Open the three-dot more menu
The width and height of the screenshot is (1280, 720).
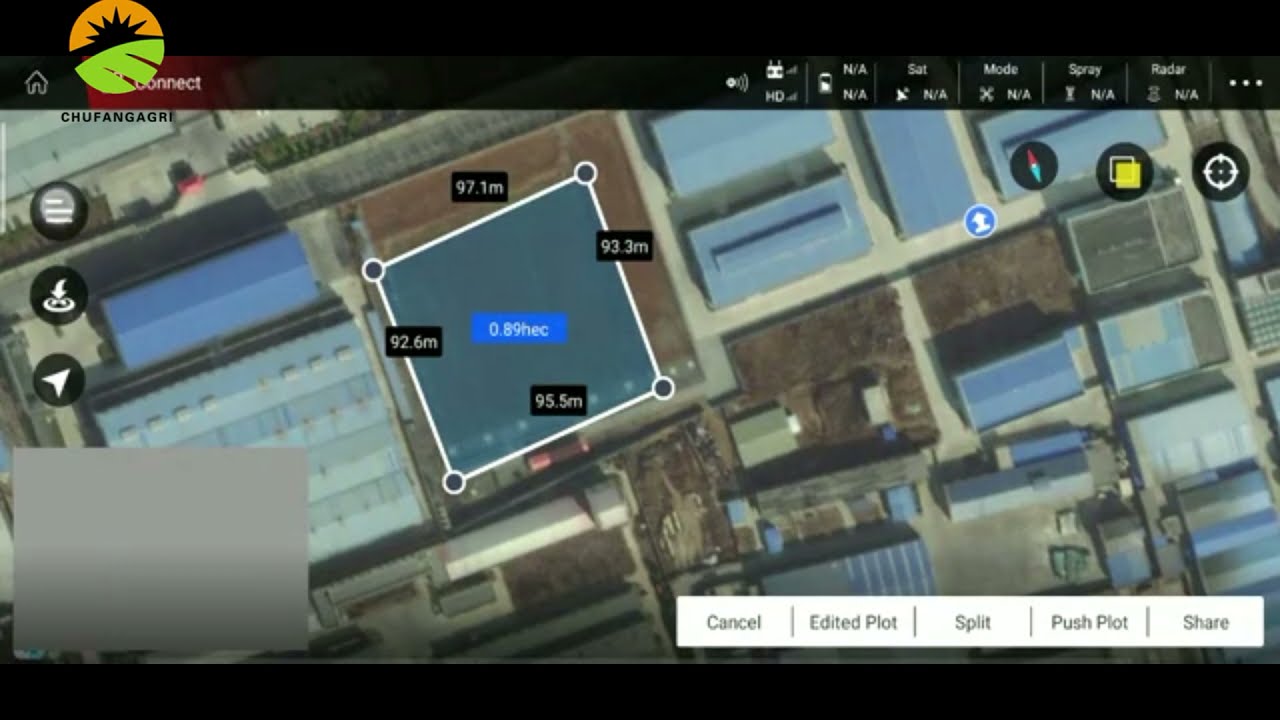tap(1245, 83)
